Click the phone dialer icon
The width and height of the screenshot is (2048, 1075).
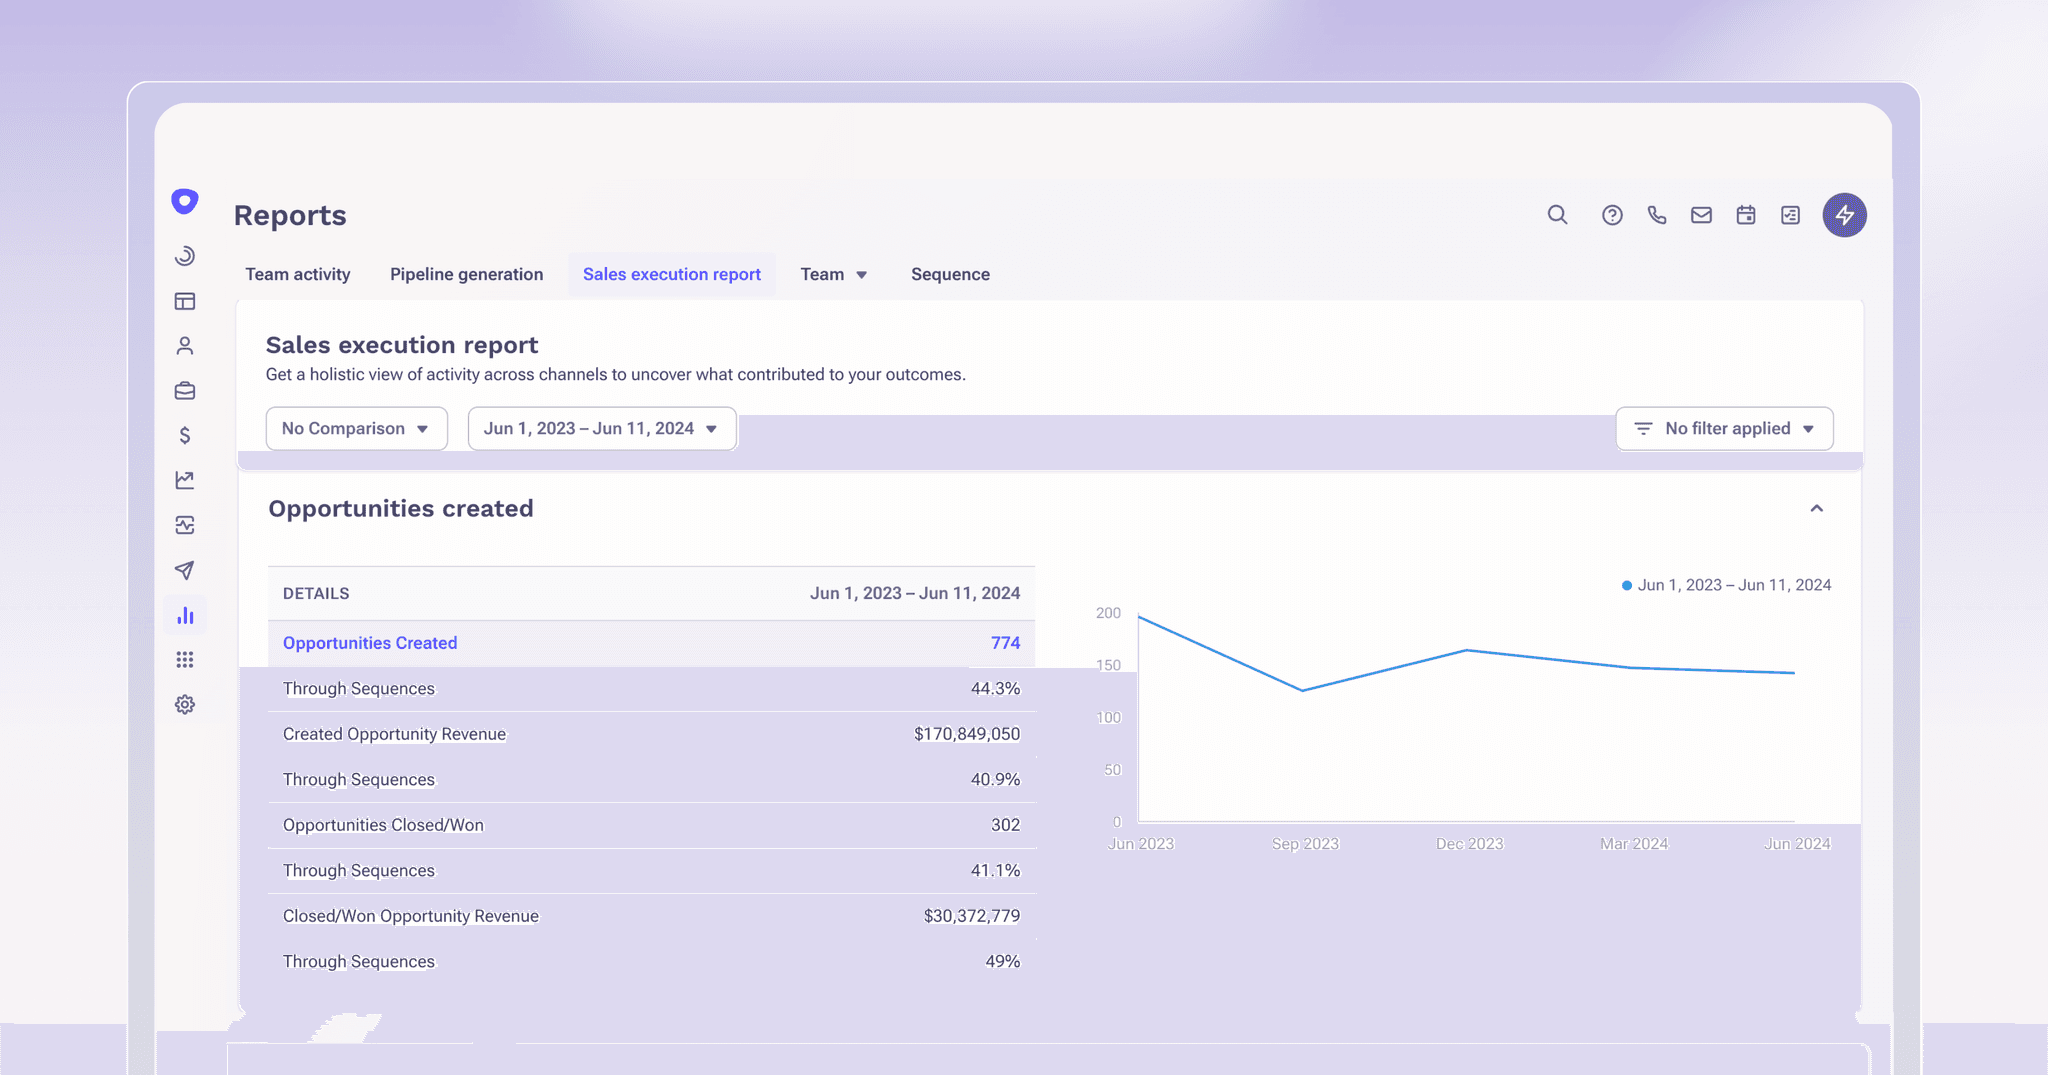[x=1657, y=215]
